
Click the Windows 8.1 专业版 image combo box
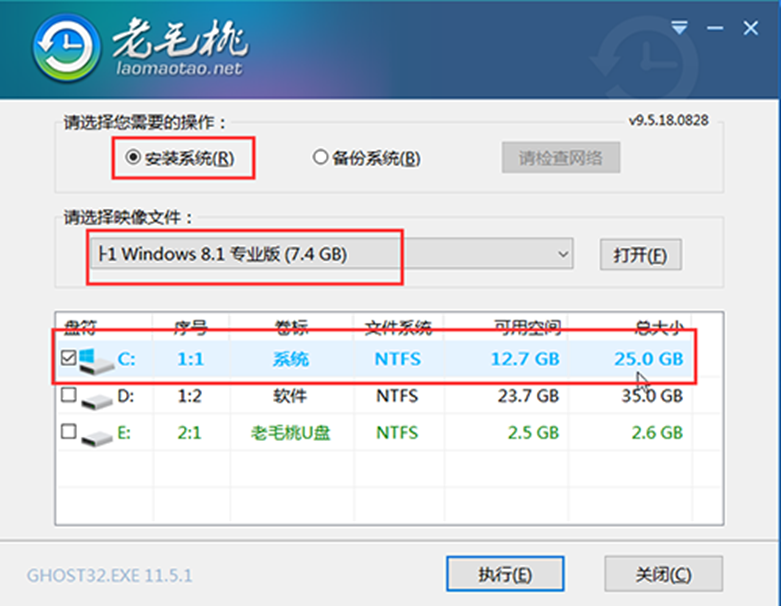332,254
